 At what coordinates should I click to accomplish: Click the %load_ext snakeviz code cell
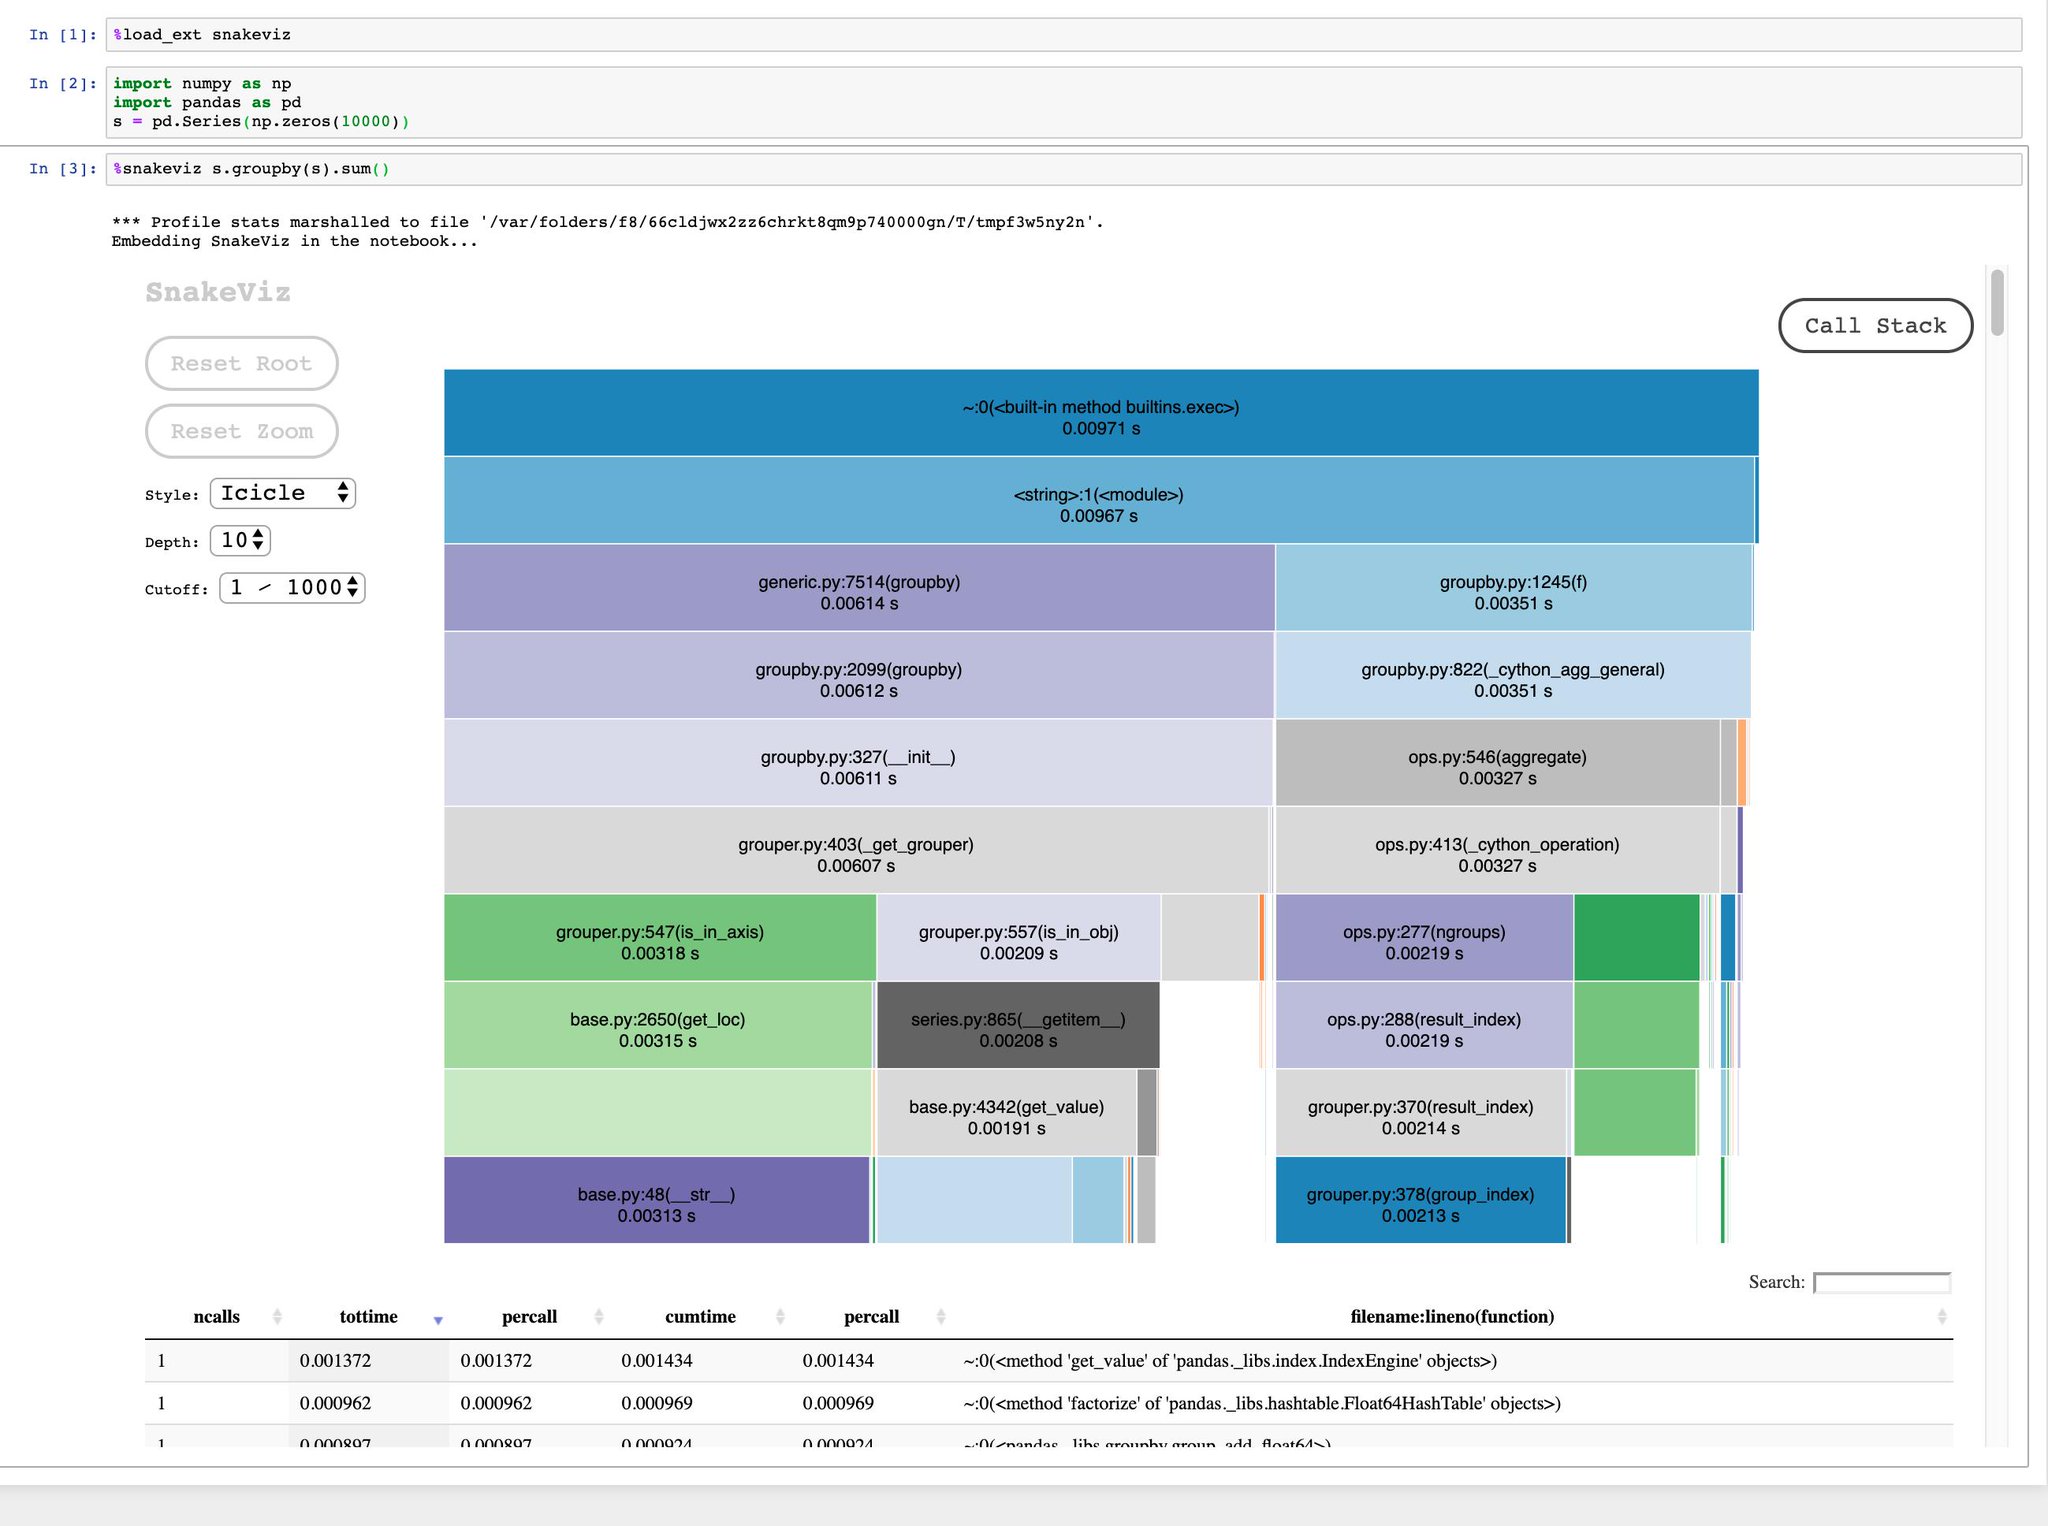tap(1063, 34)
